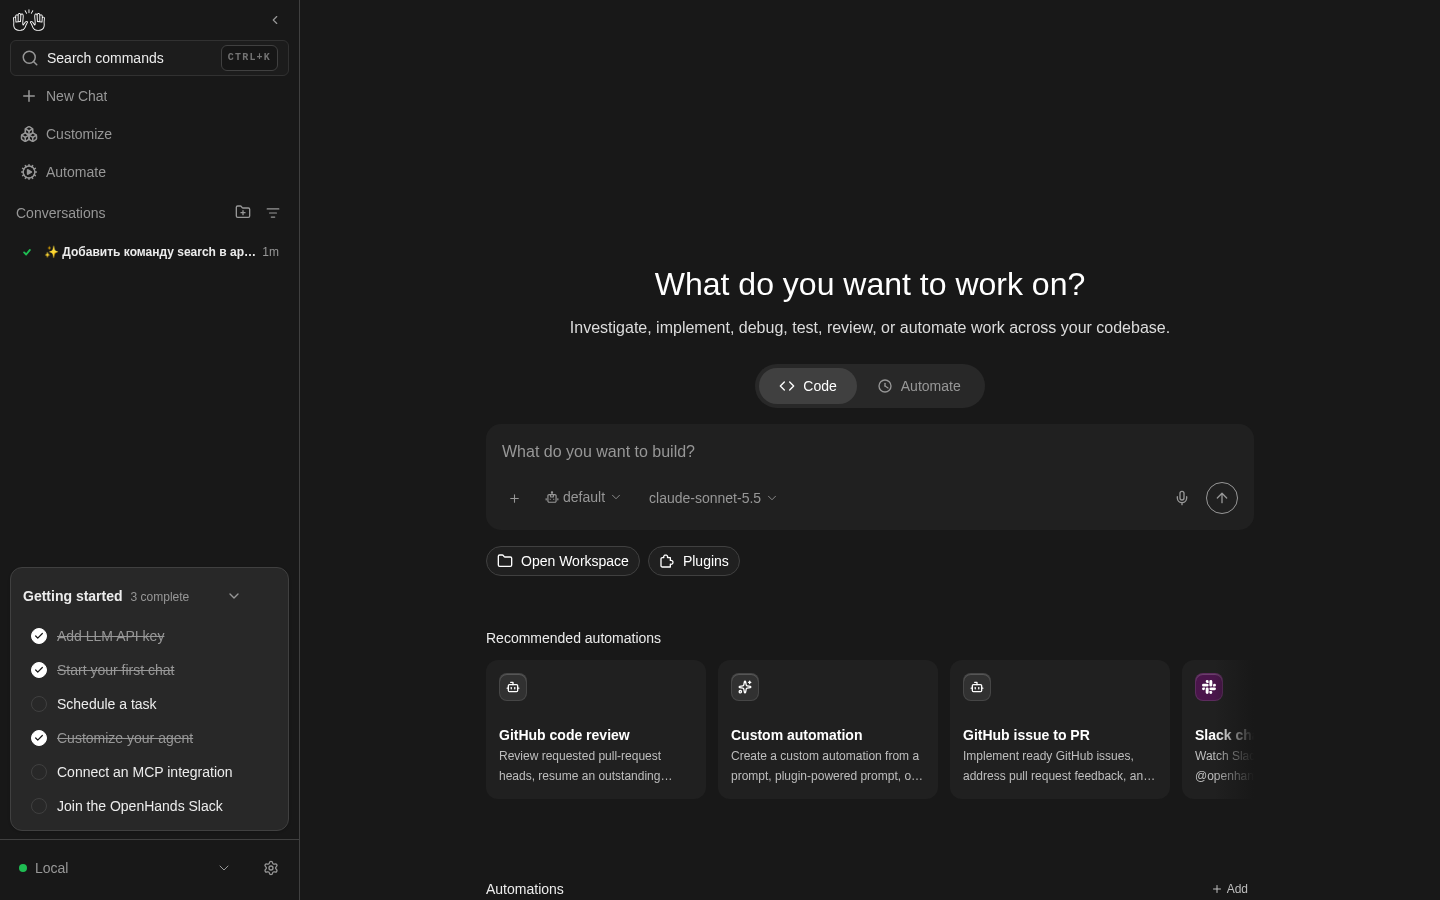Viewport: 1440px width, 900px height.
Task: Open the 'Добавить команду search' conversation
Action: (x=149, y=252)
